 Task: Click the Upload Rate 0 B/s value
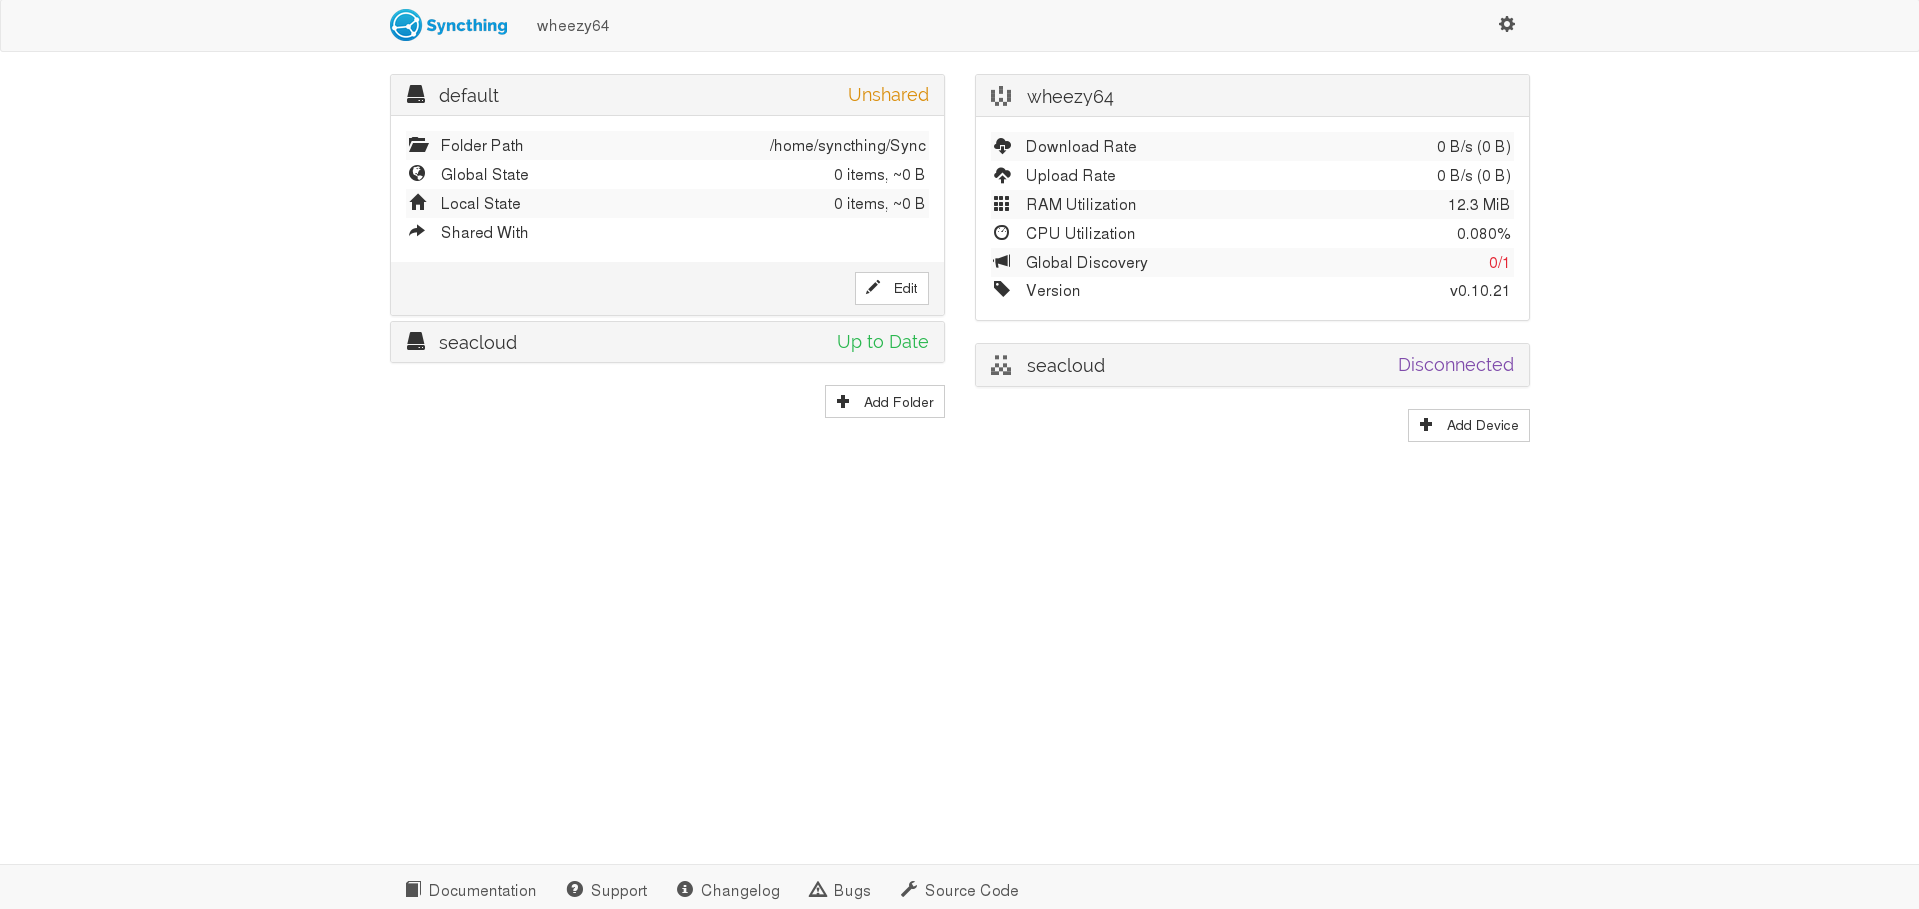tap(1474, 176)
